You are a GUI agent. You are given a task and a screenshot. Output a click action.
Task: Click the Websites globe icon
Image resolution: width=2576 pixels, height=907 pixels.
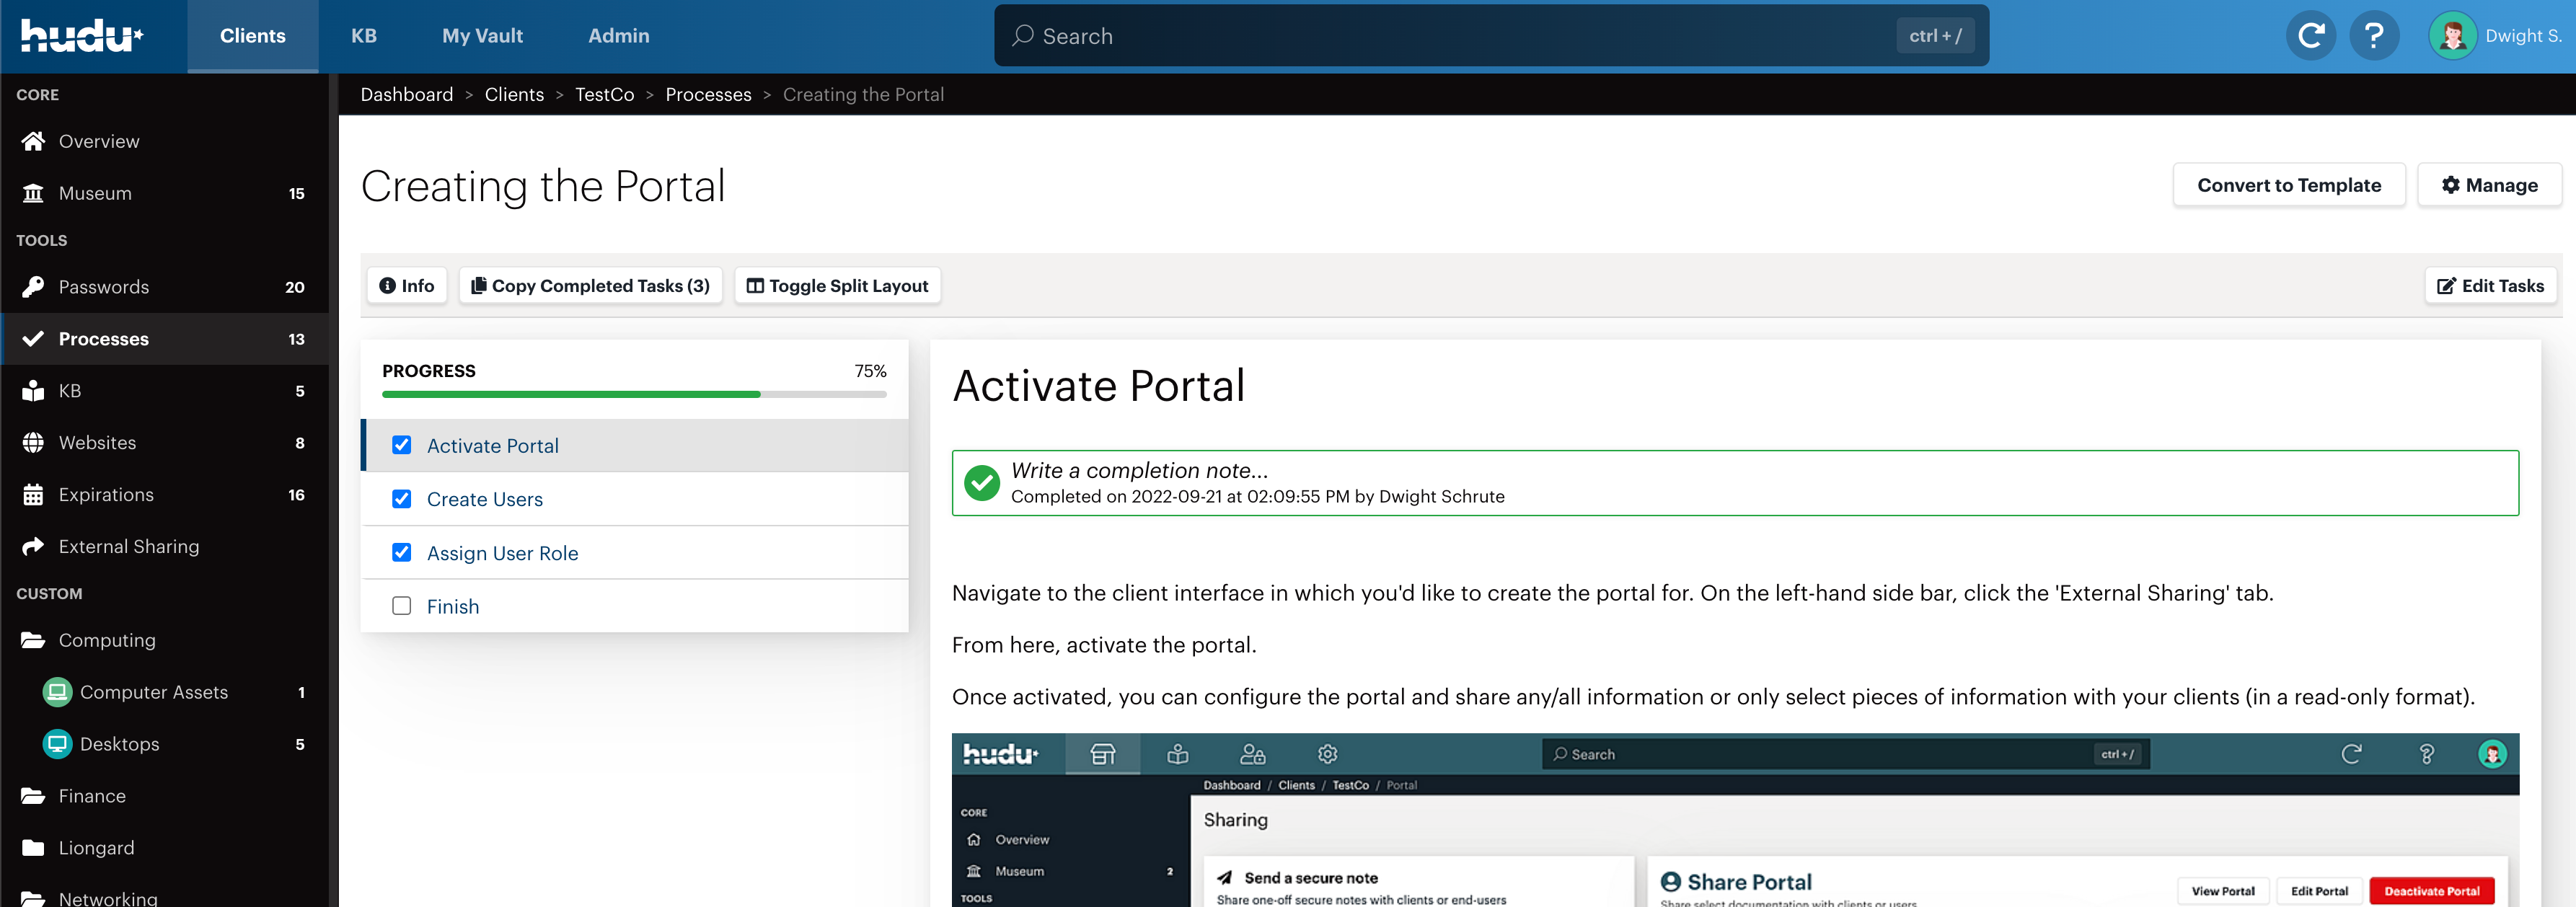(34, 442)
